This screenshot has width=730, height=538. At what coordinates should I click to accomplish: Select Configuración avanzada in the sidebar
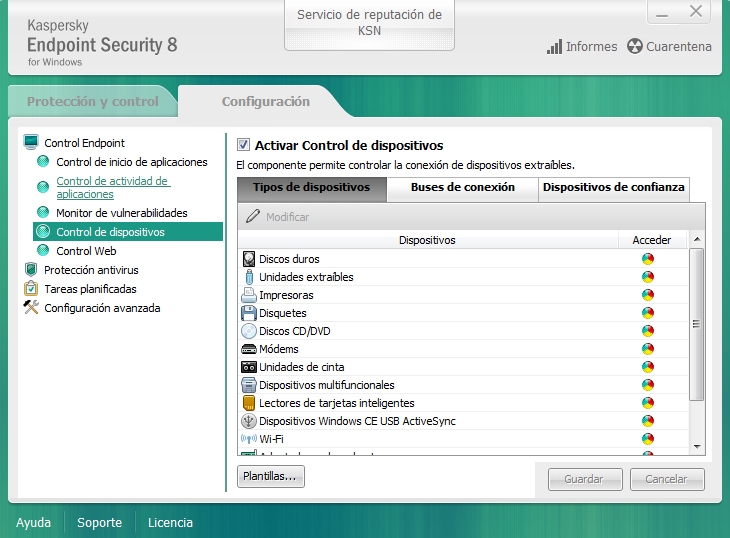pos(102,308)
